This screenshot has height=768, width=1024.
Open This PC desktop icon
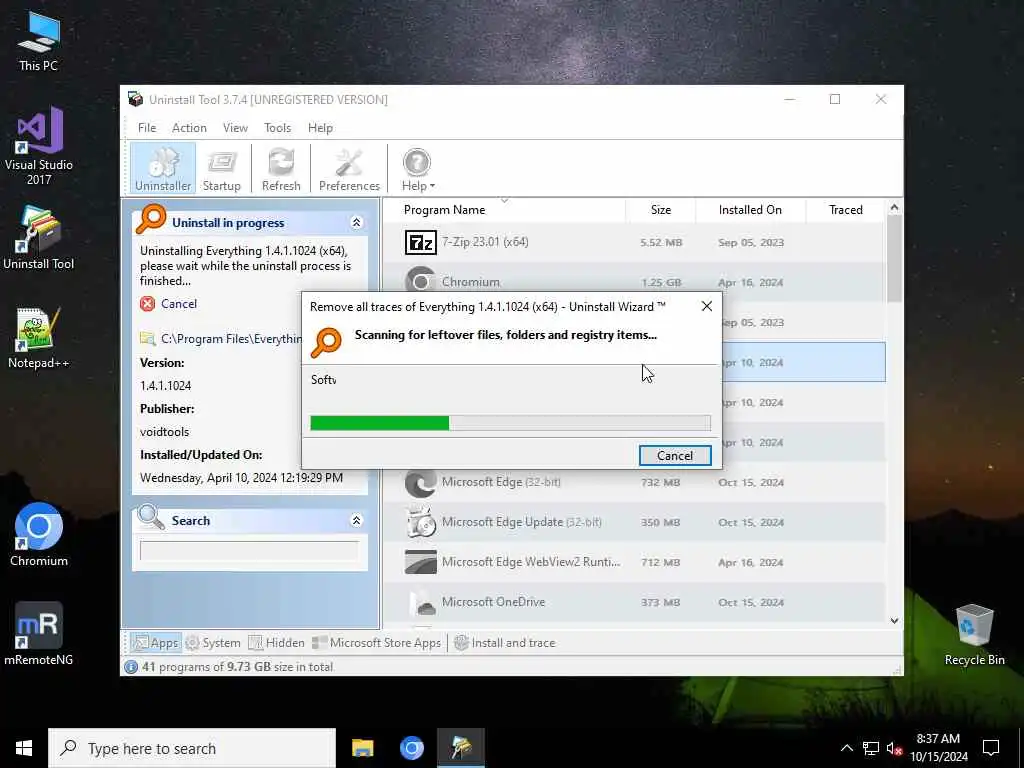(38, 42)
